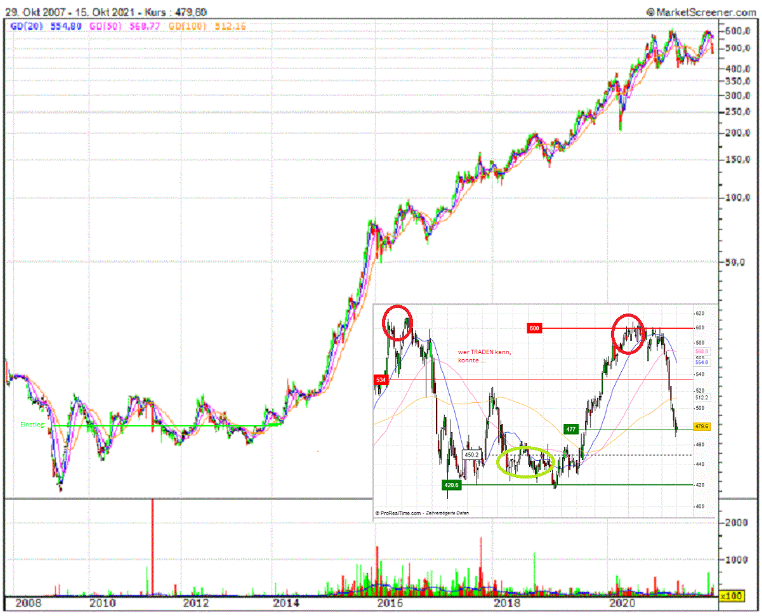Click the 400,0 price axis label
Screen dimensions: 762x616
(x=737, y=68)
